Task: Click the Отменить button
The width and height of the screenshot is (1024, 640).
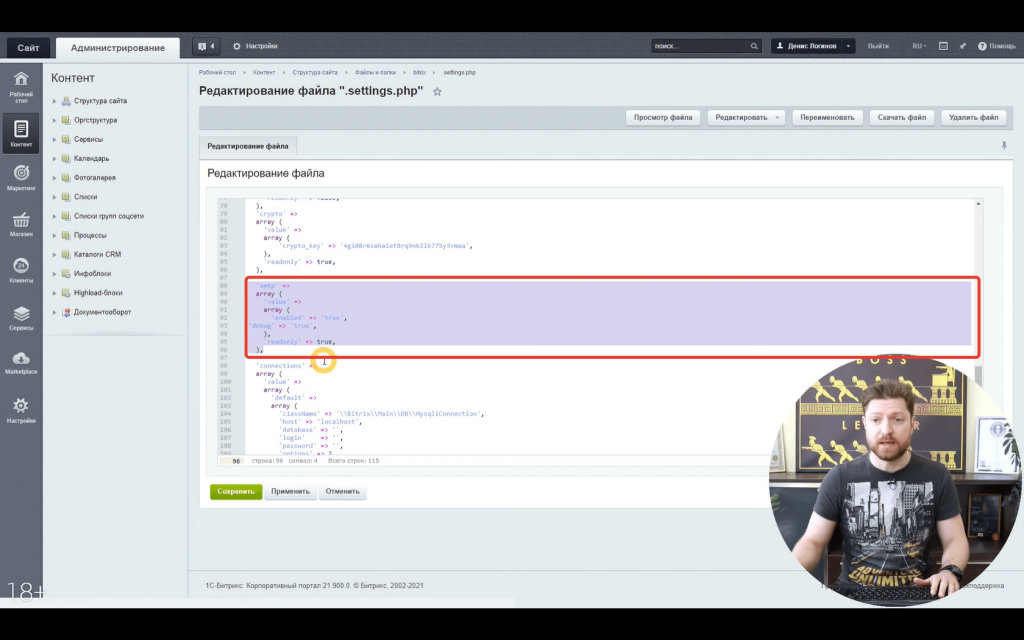Action: [x=342, y=492]
